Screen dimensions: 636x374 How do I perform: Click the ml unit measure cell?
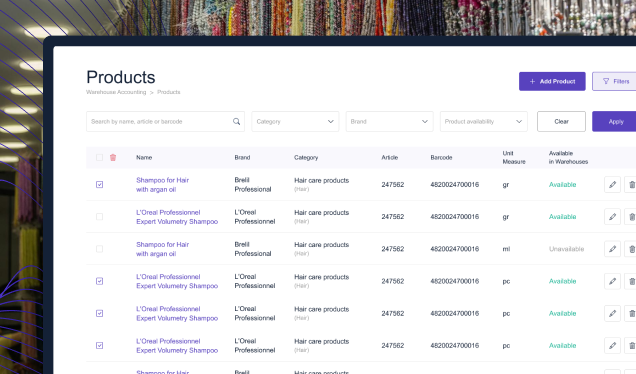[506, 249]
